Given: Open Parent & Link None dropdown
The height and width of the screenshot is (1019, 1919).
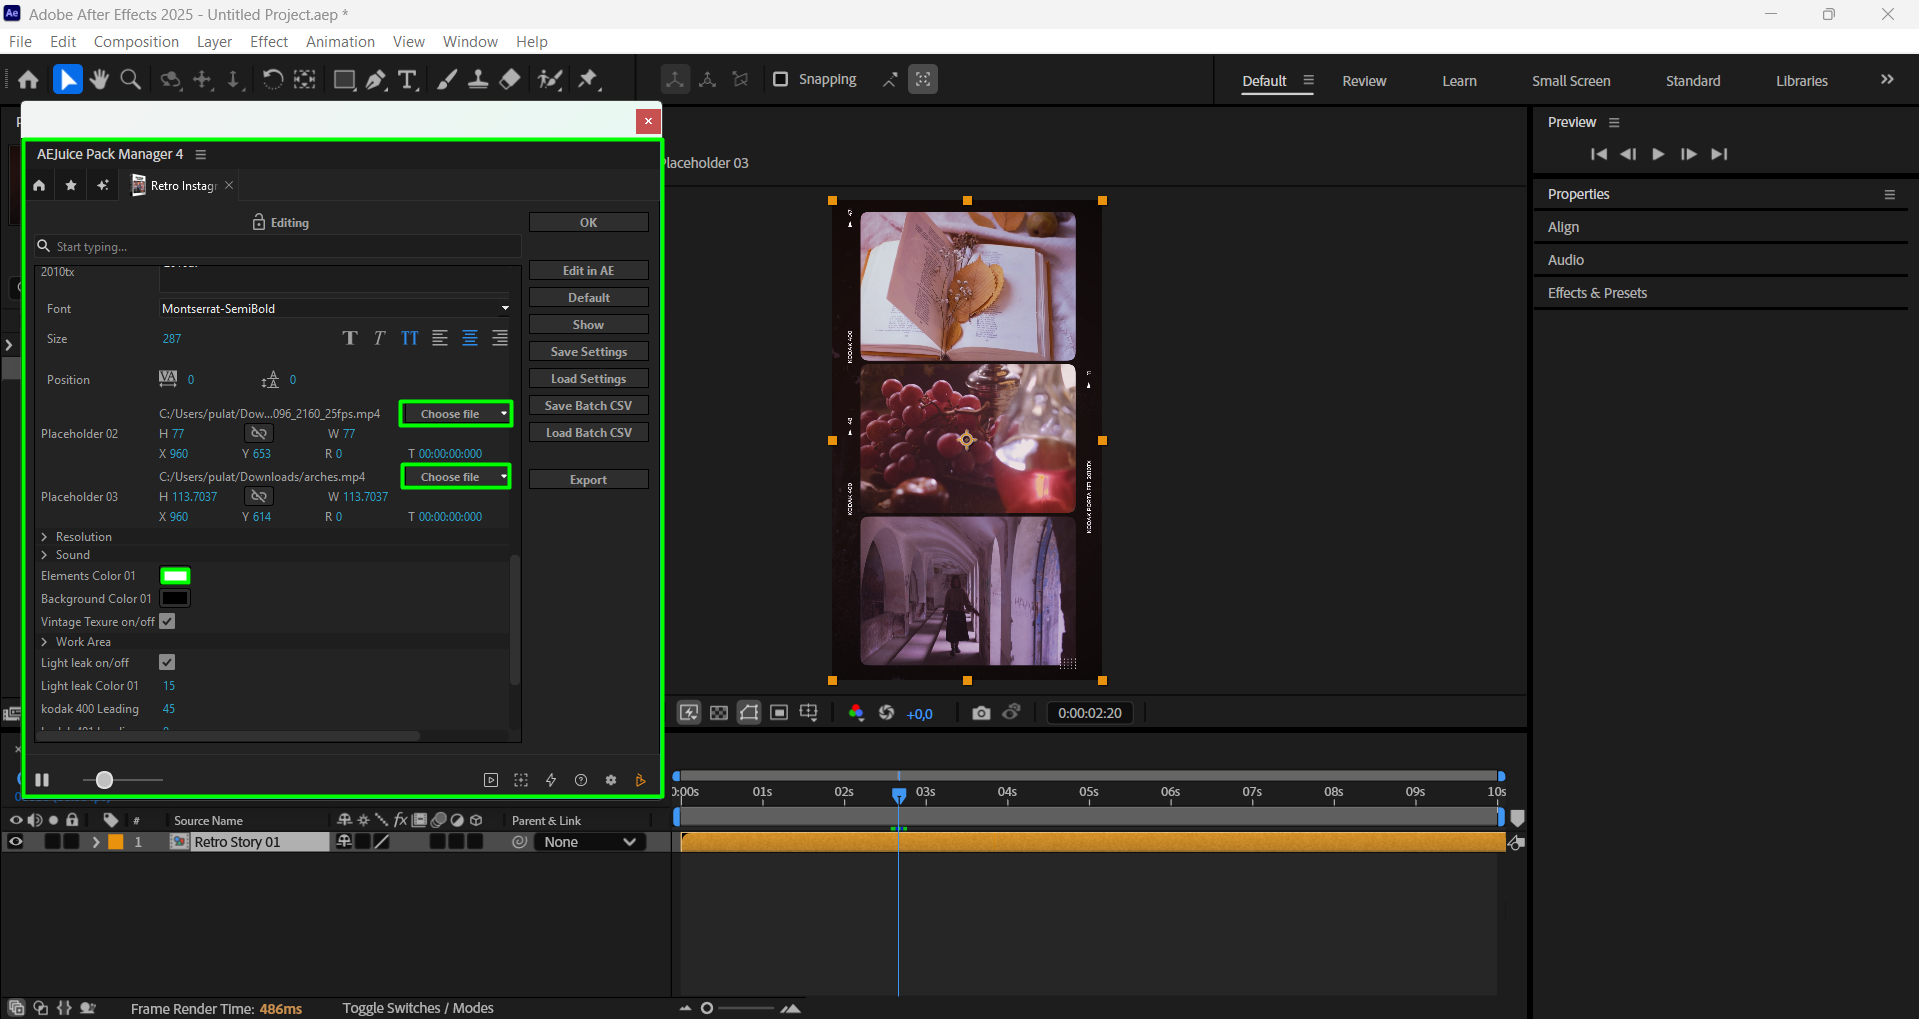Looking at the screenshot, I should (x=589, y=842).
